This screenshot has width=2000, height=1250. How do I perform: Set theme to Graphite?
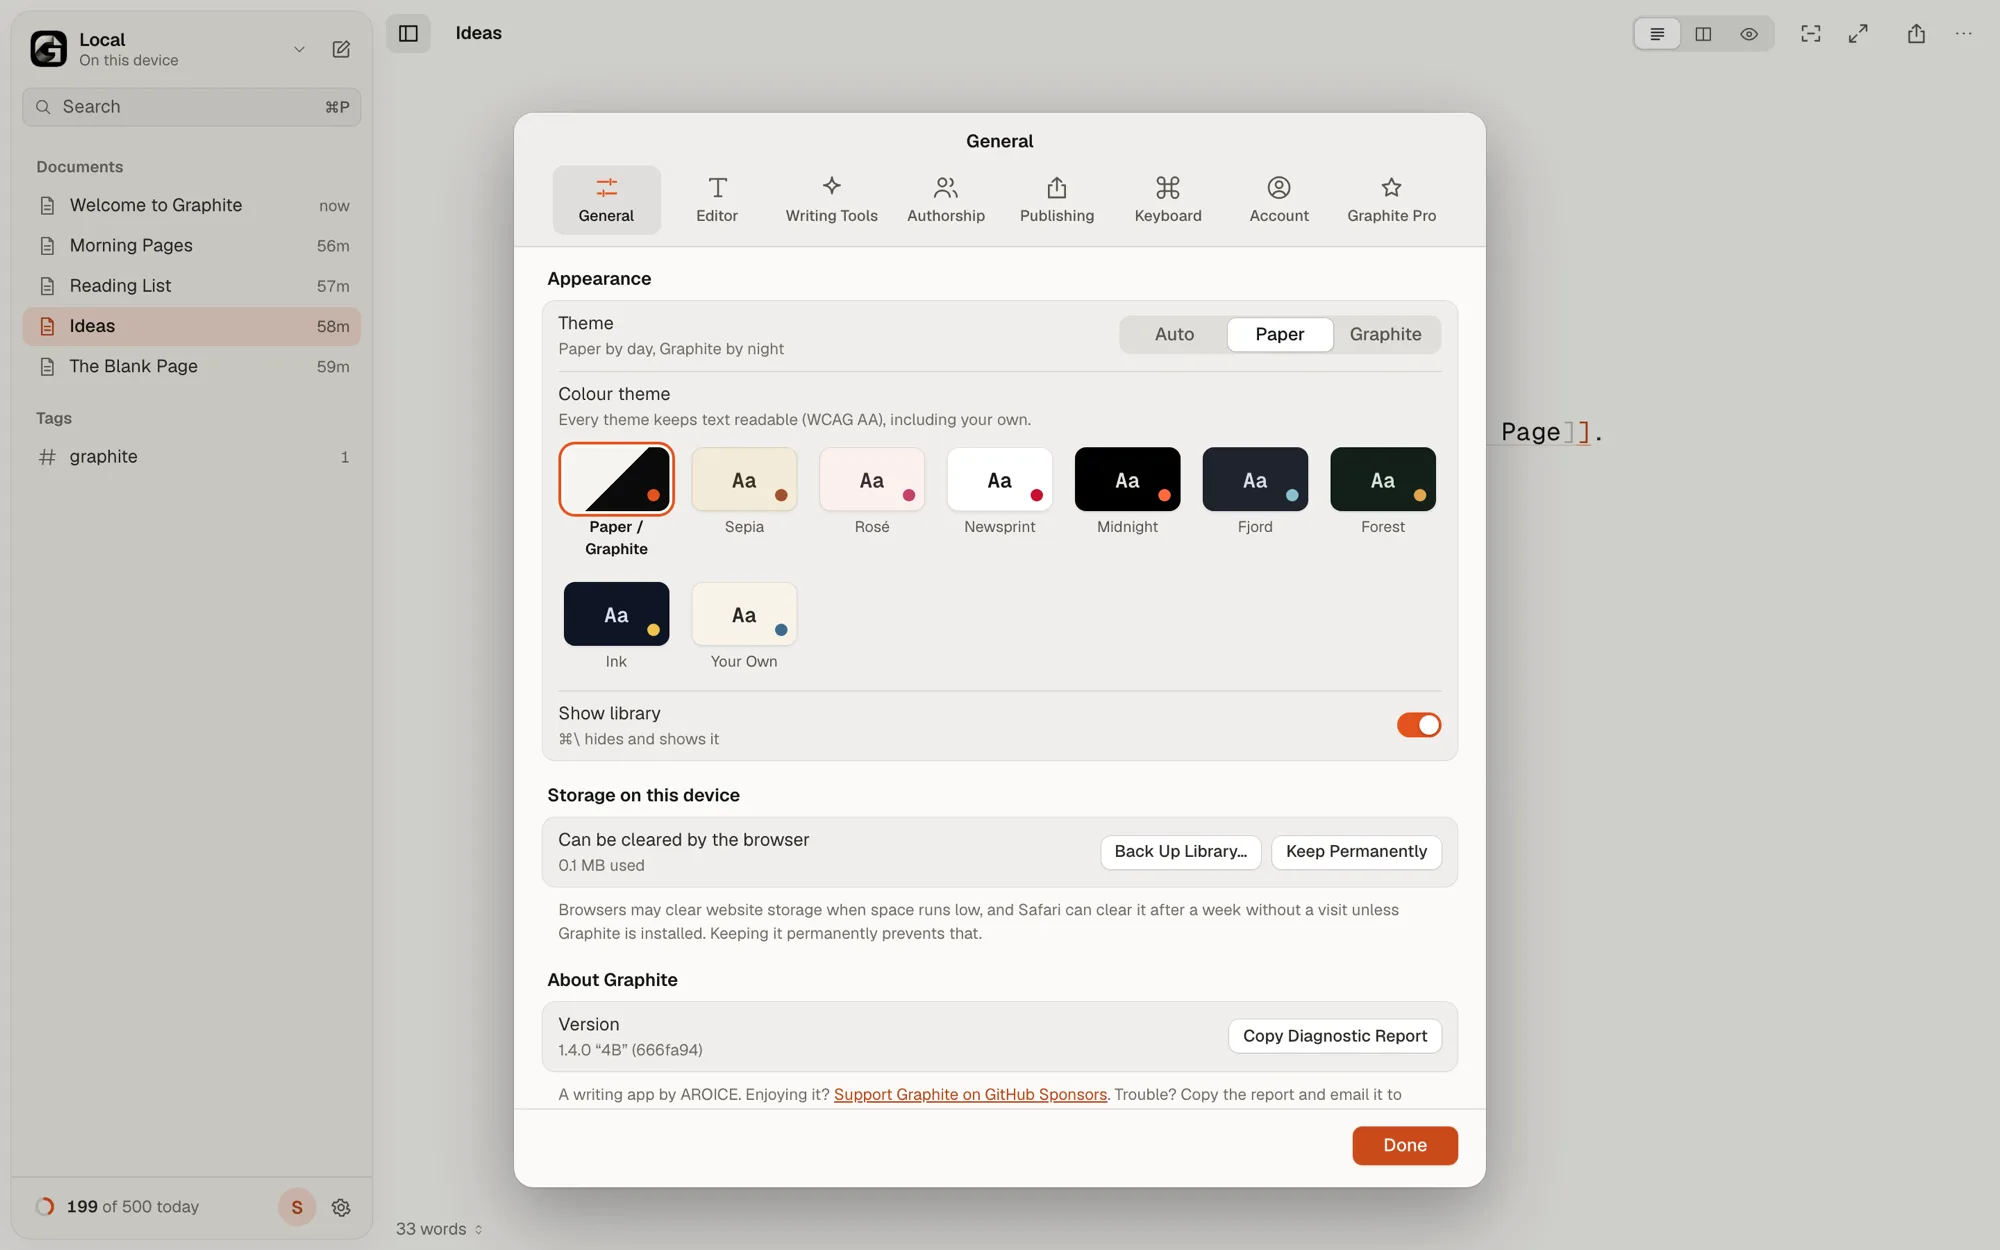click(x=1385, y=334)
